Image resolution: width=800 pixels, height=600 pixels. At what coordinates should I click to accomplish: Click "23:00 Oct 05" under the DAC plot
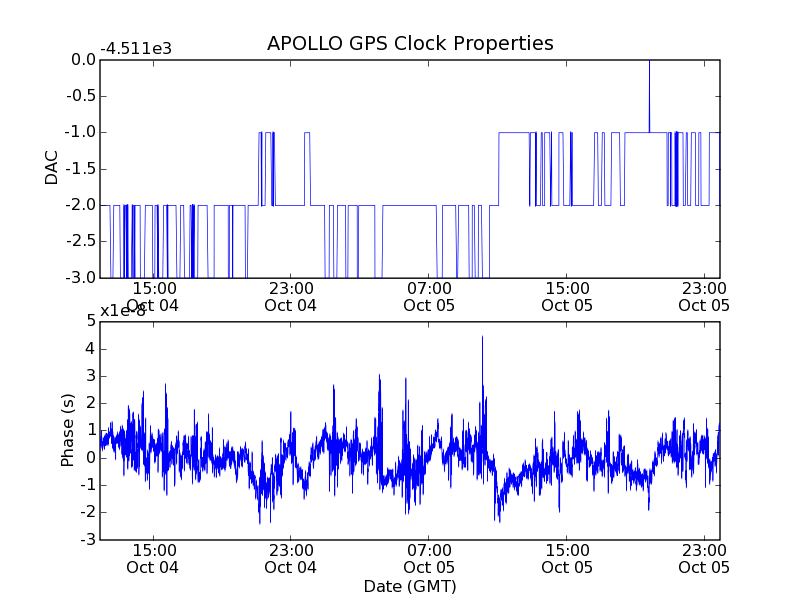pyautogui.click(x=704, y=297)
